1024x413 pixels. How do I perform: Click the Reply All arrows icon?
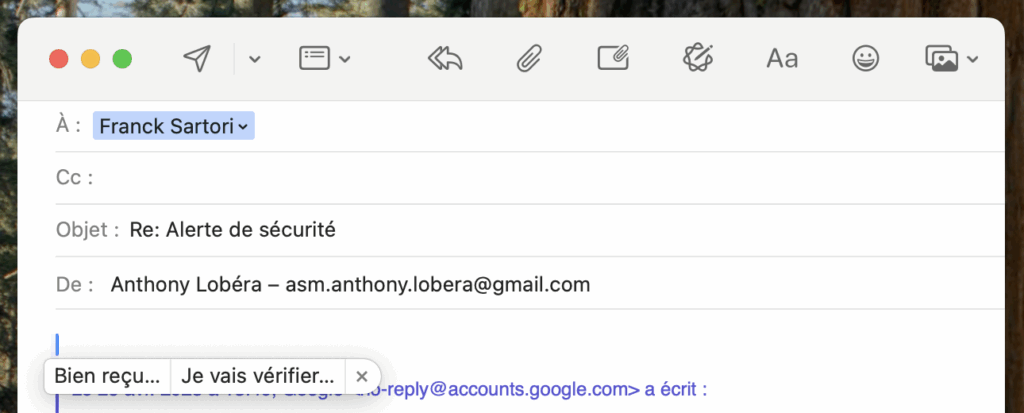coord(445,59)
